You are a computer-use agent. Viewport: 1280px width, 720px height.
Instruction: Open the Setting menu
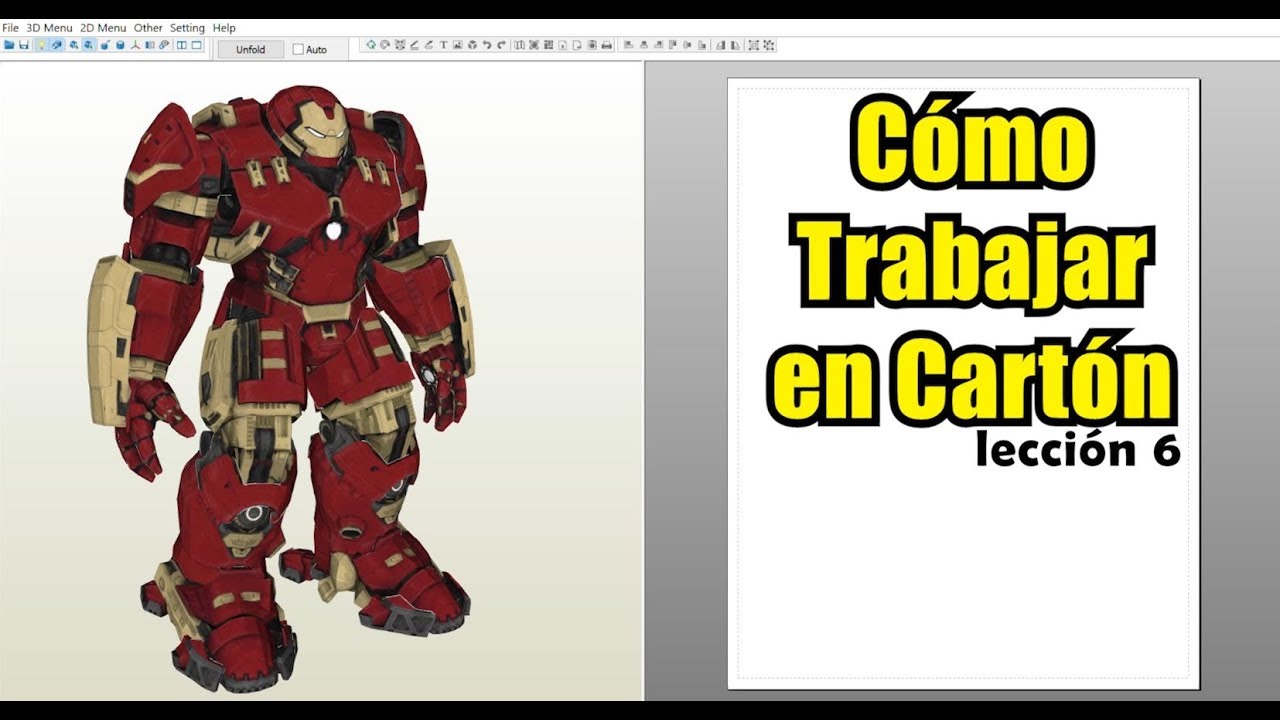(187, 28)
